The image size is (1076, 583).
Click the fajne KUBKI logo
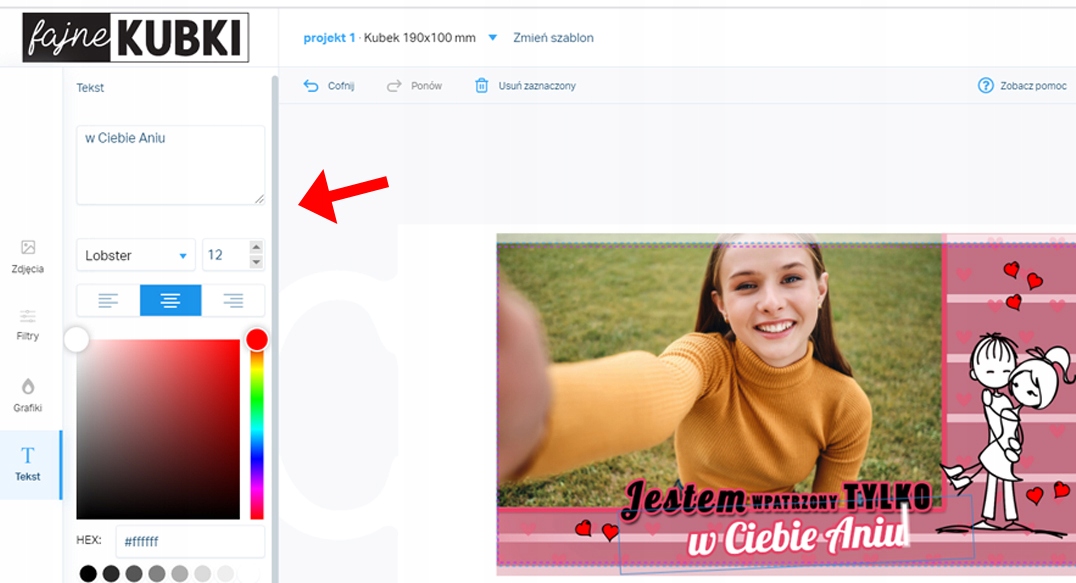135,38
